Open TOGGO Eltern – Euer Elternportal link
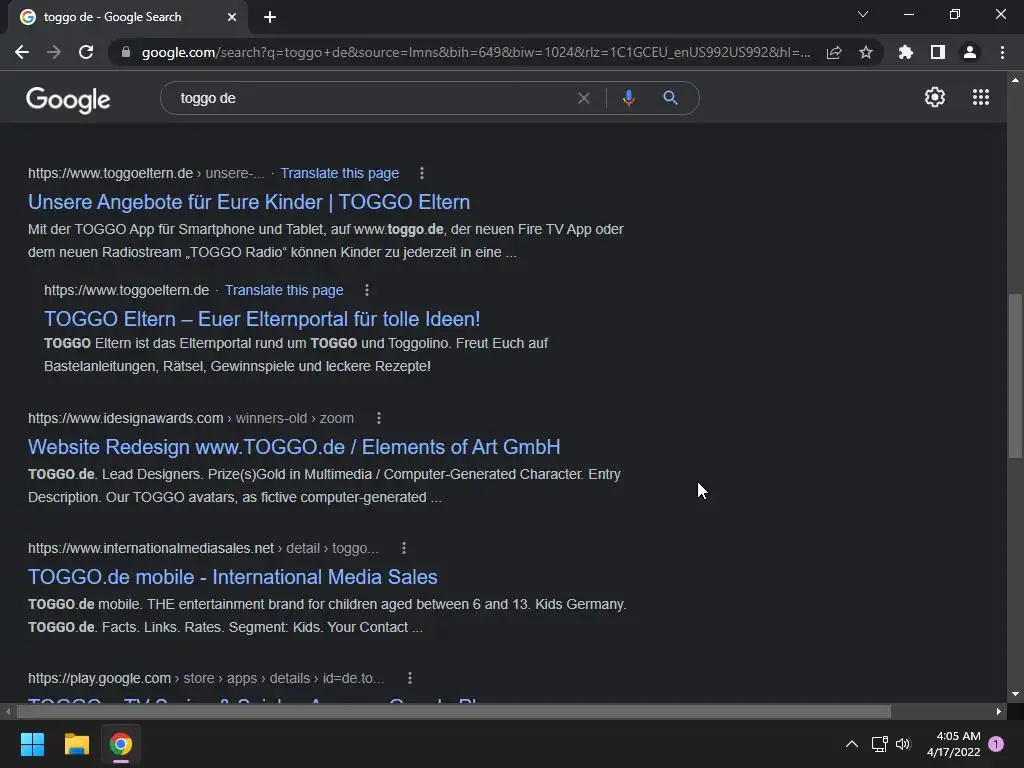The height and width of the screenshot is (768, 1024). click(262, 319)
